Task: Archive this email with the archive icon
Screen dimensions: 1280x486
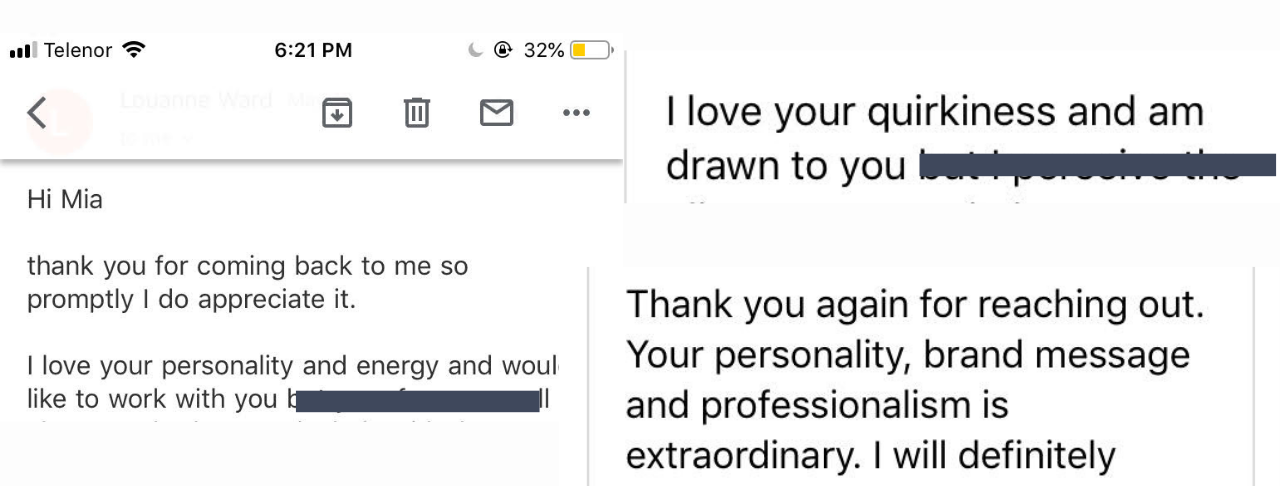Action: (x=336, y=113)
